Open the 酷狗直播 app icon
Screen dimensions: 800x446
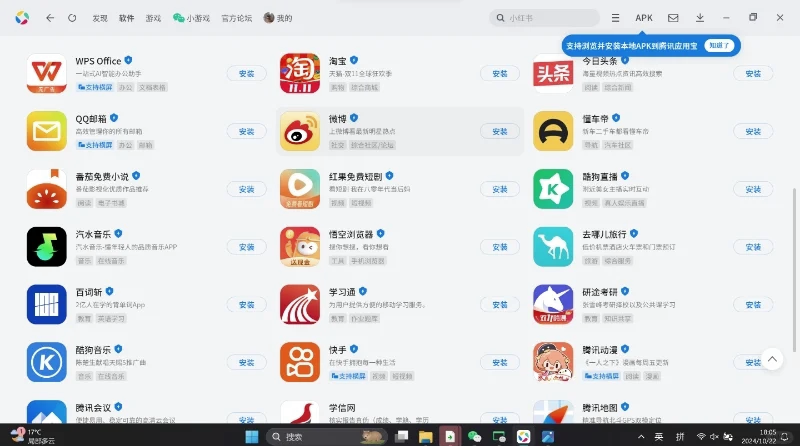point(553,189)
